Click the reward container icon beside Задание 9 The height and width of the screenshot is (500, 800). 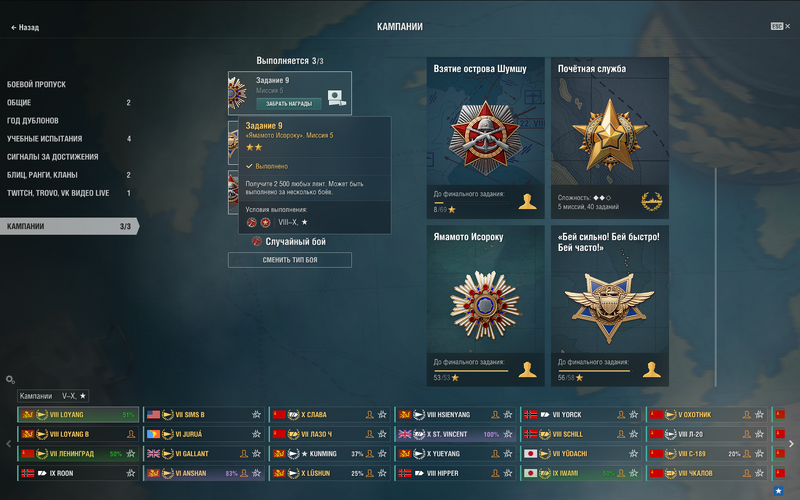(x=336, y=97)
